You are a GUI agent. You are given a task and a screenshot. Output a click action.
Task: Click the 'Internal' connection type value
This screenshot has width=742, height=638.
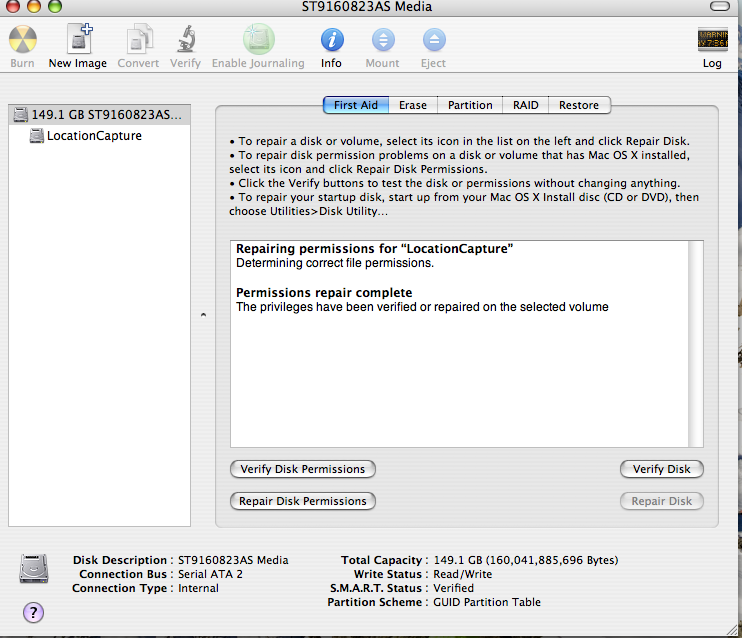click(198, 588)
